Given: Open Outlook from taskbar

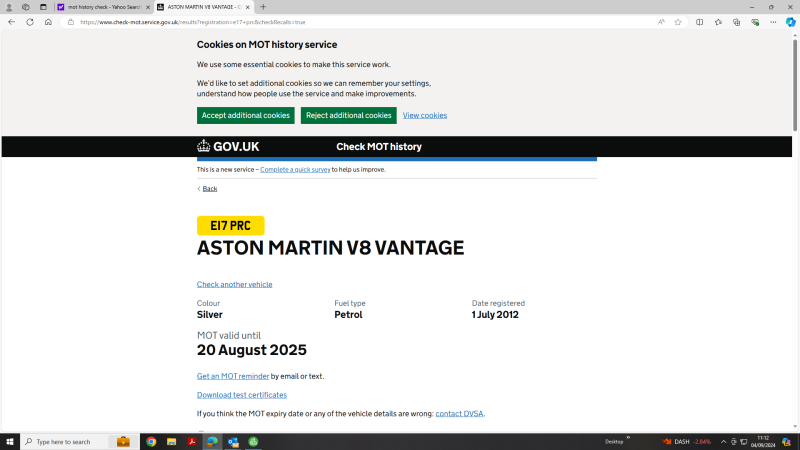Looking at the screenshot, I should pyautogui.click(x=233, y=442).
